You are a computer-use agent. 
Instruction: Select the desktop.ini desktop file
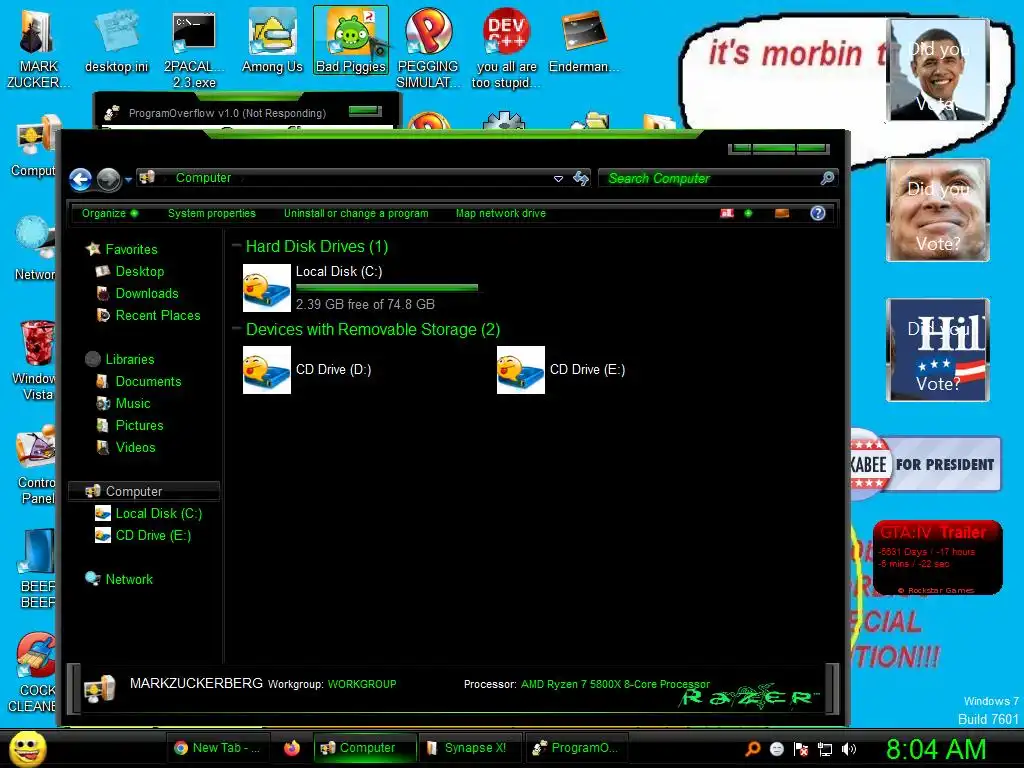116,41
